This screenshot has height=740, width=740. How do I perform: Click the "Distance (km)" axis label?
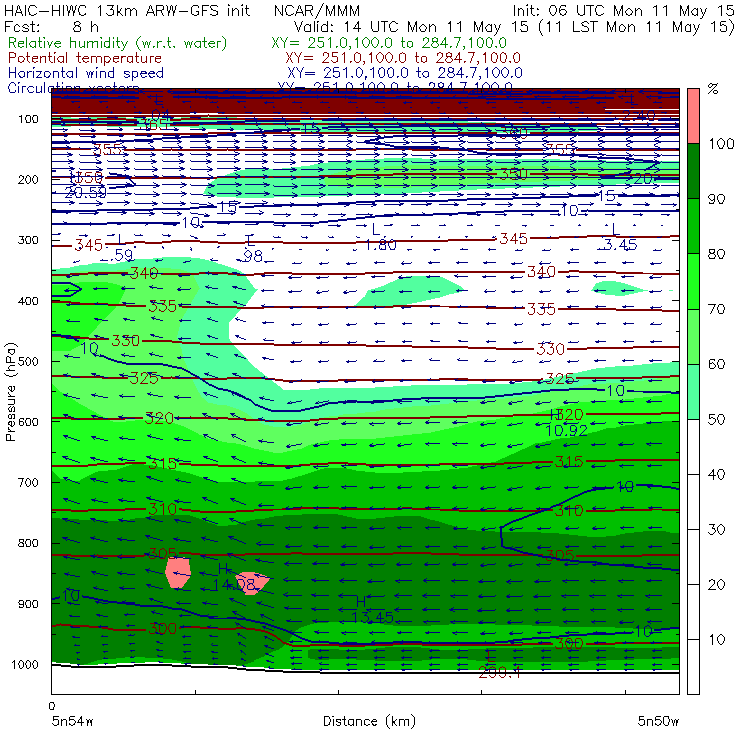pos(369,721)
